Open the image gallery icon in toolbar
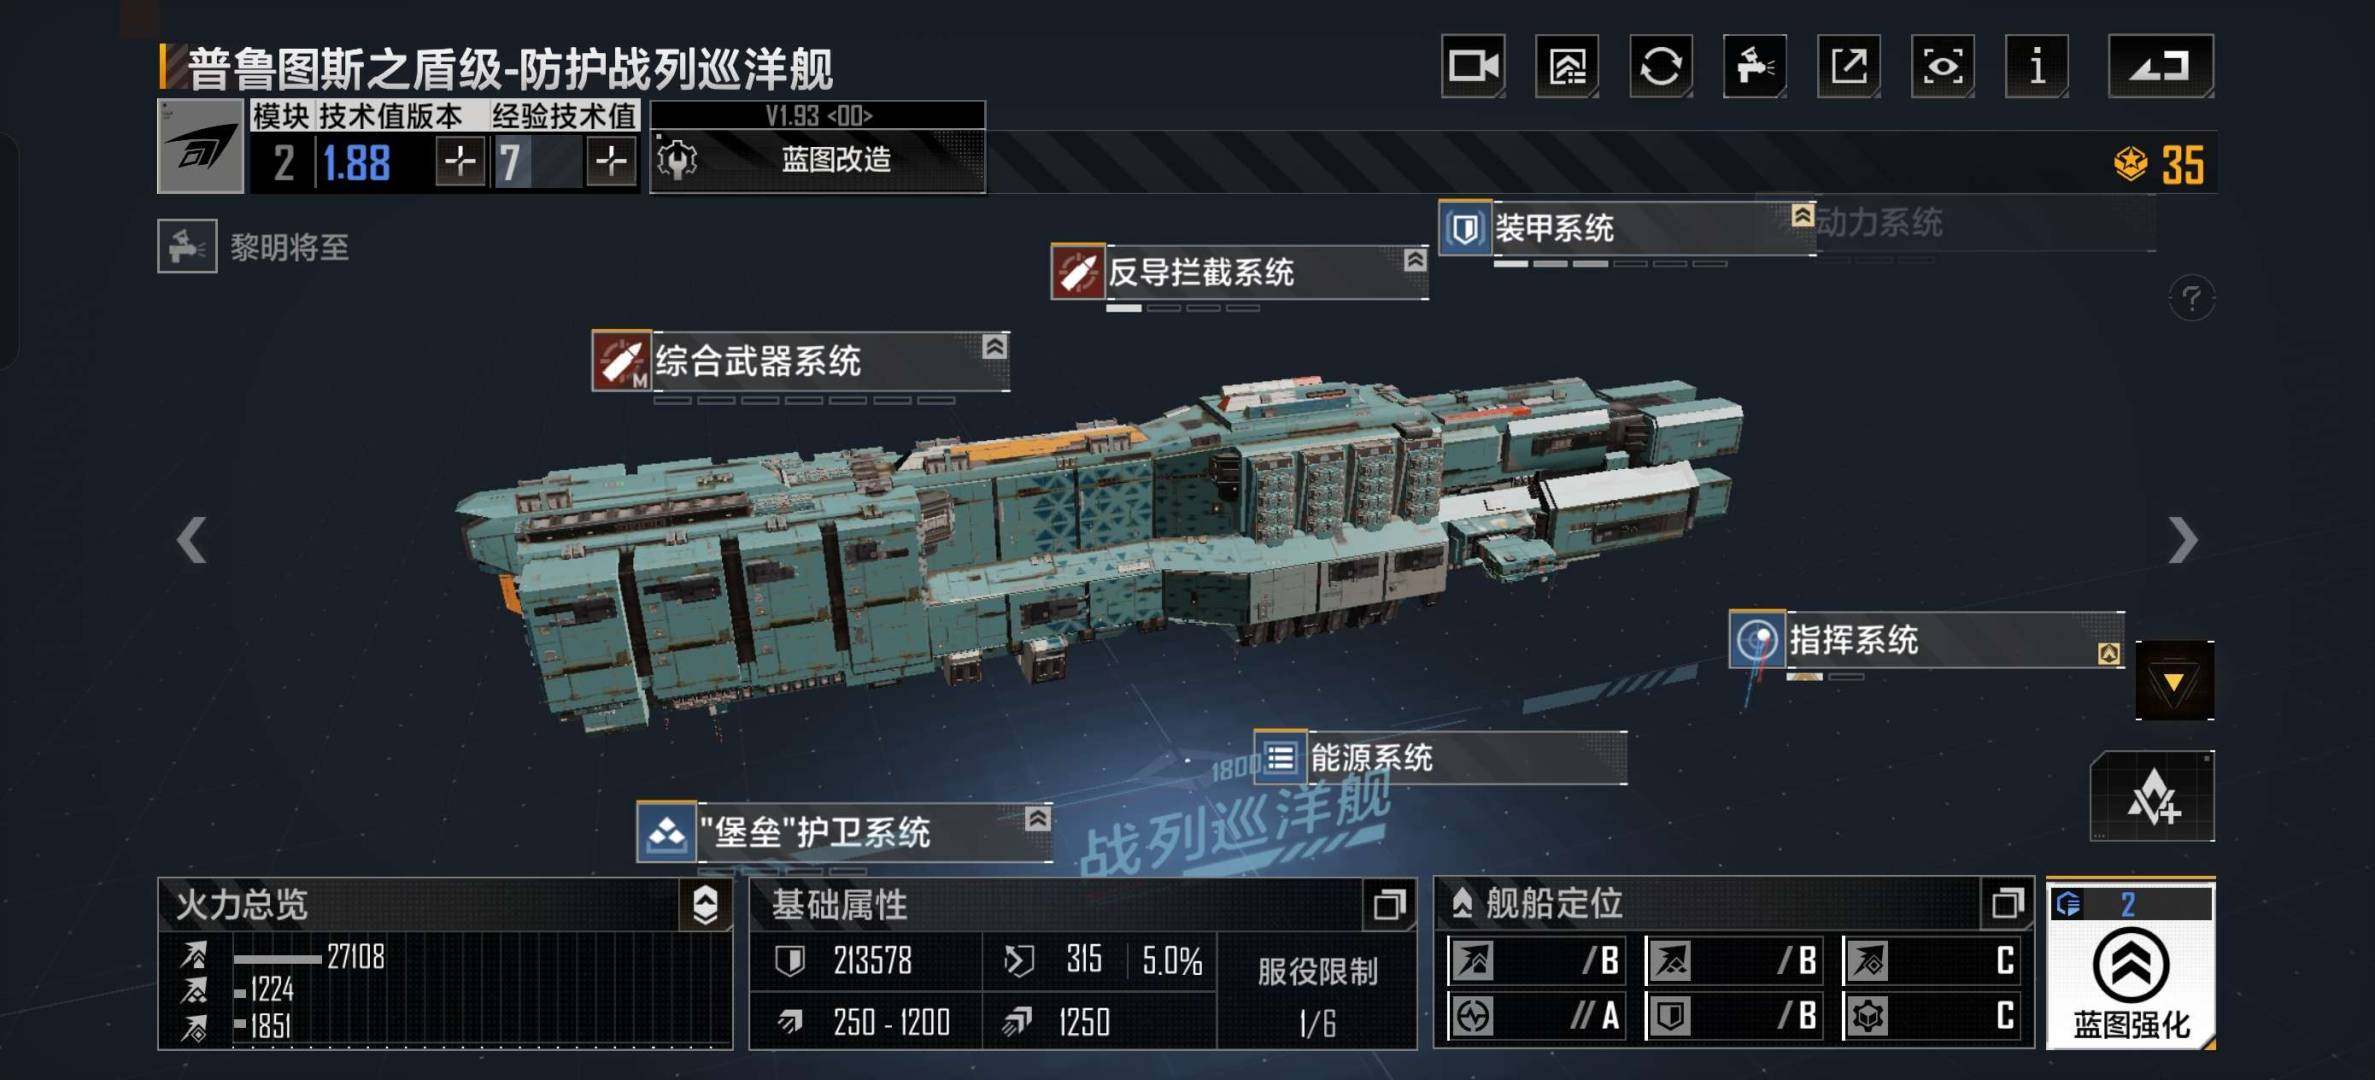Screen dimensions: 2375x1080 [x=1567, y=66]
